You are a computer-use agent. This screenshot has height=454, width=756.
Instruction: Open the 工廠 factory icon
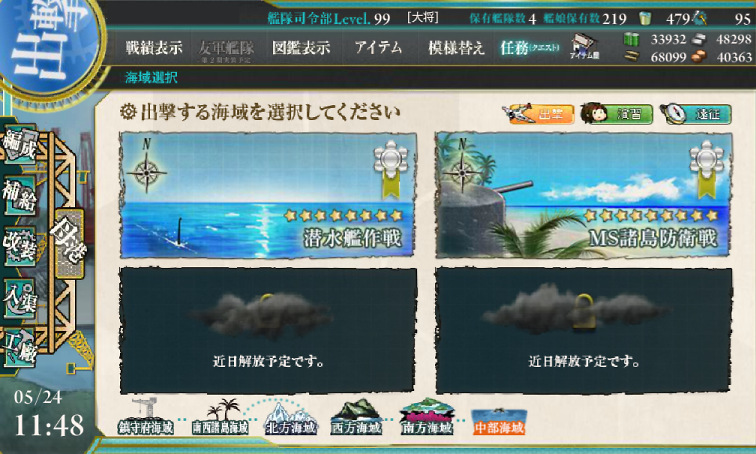[x=19, y=348]
